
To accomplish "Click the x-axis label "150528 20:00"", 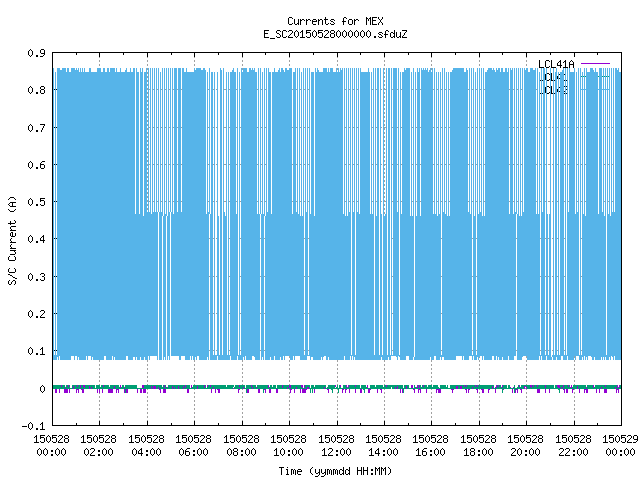I will click(525, 446).
